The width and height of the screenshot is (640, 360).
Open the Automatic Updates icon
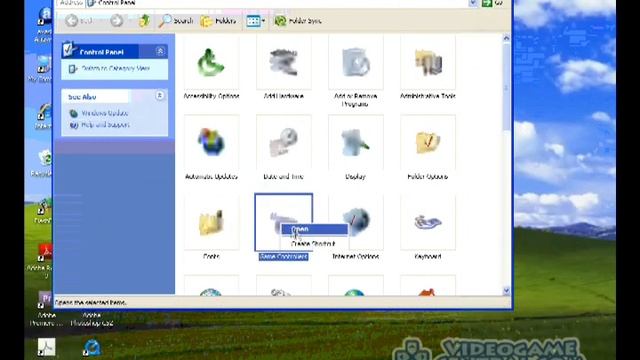(x=211, y=142)
